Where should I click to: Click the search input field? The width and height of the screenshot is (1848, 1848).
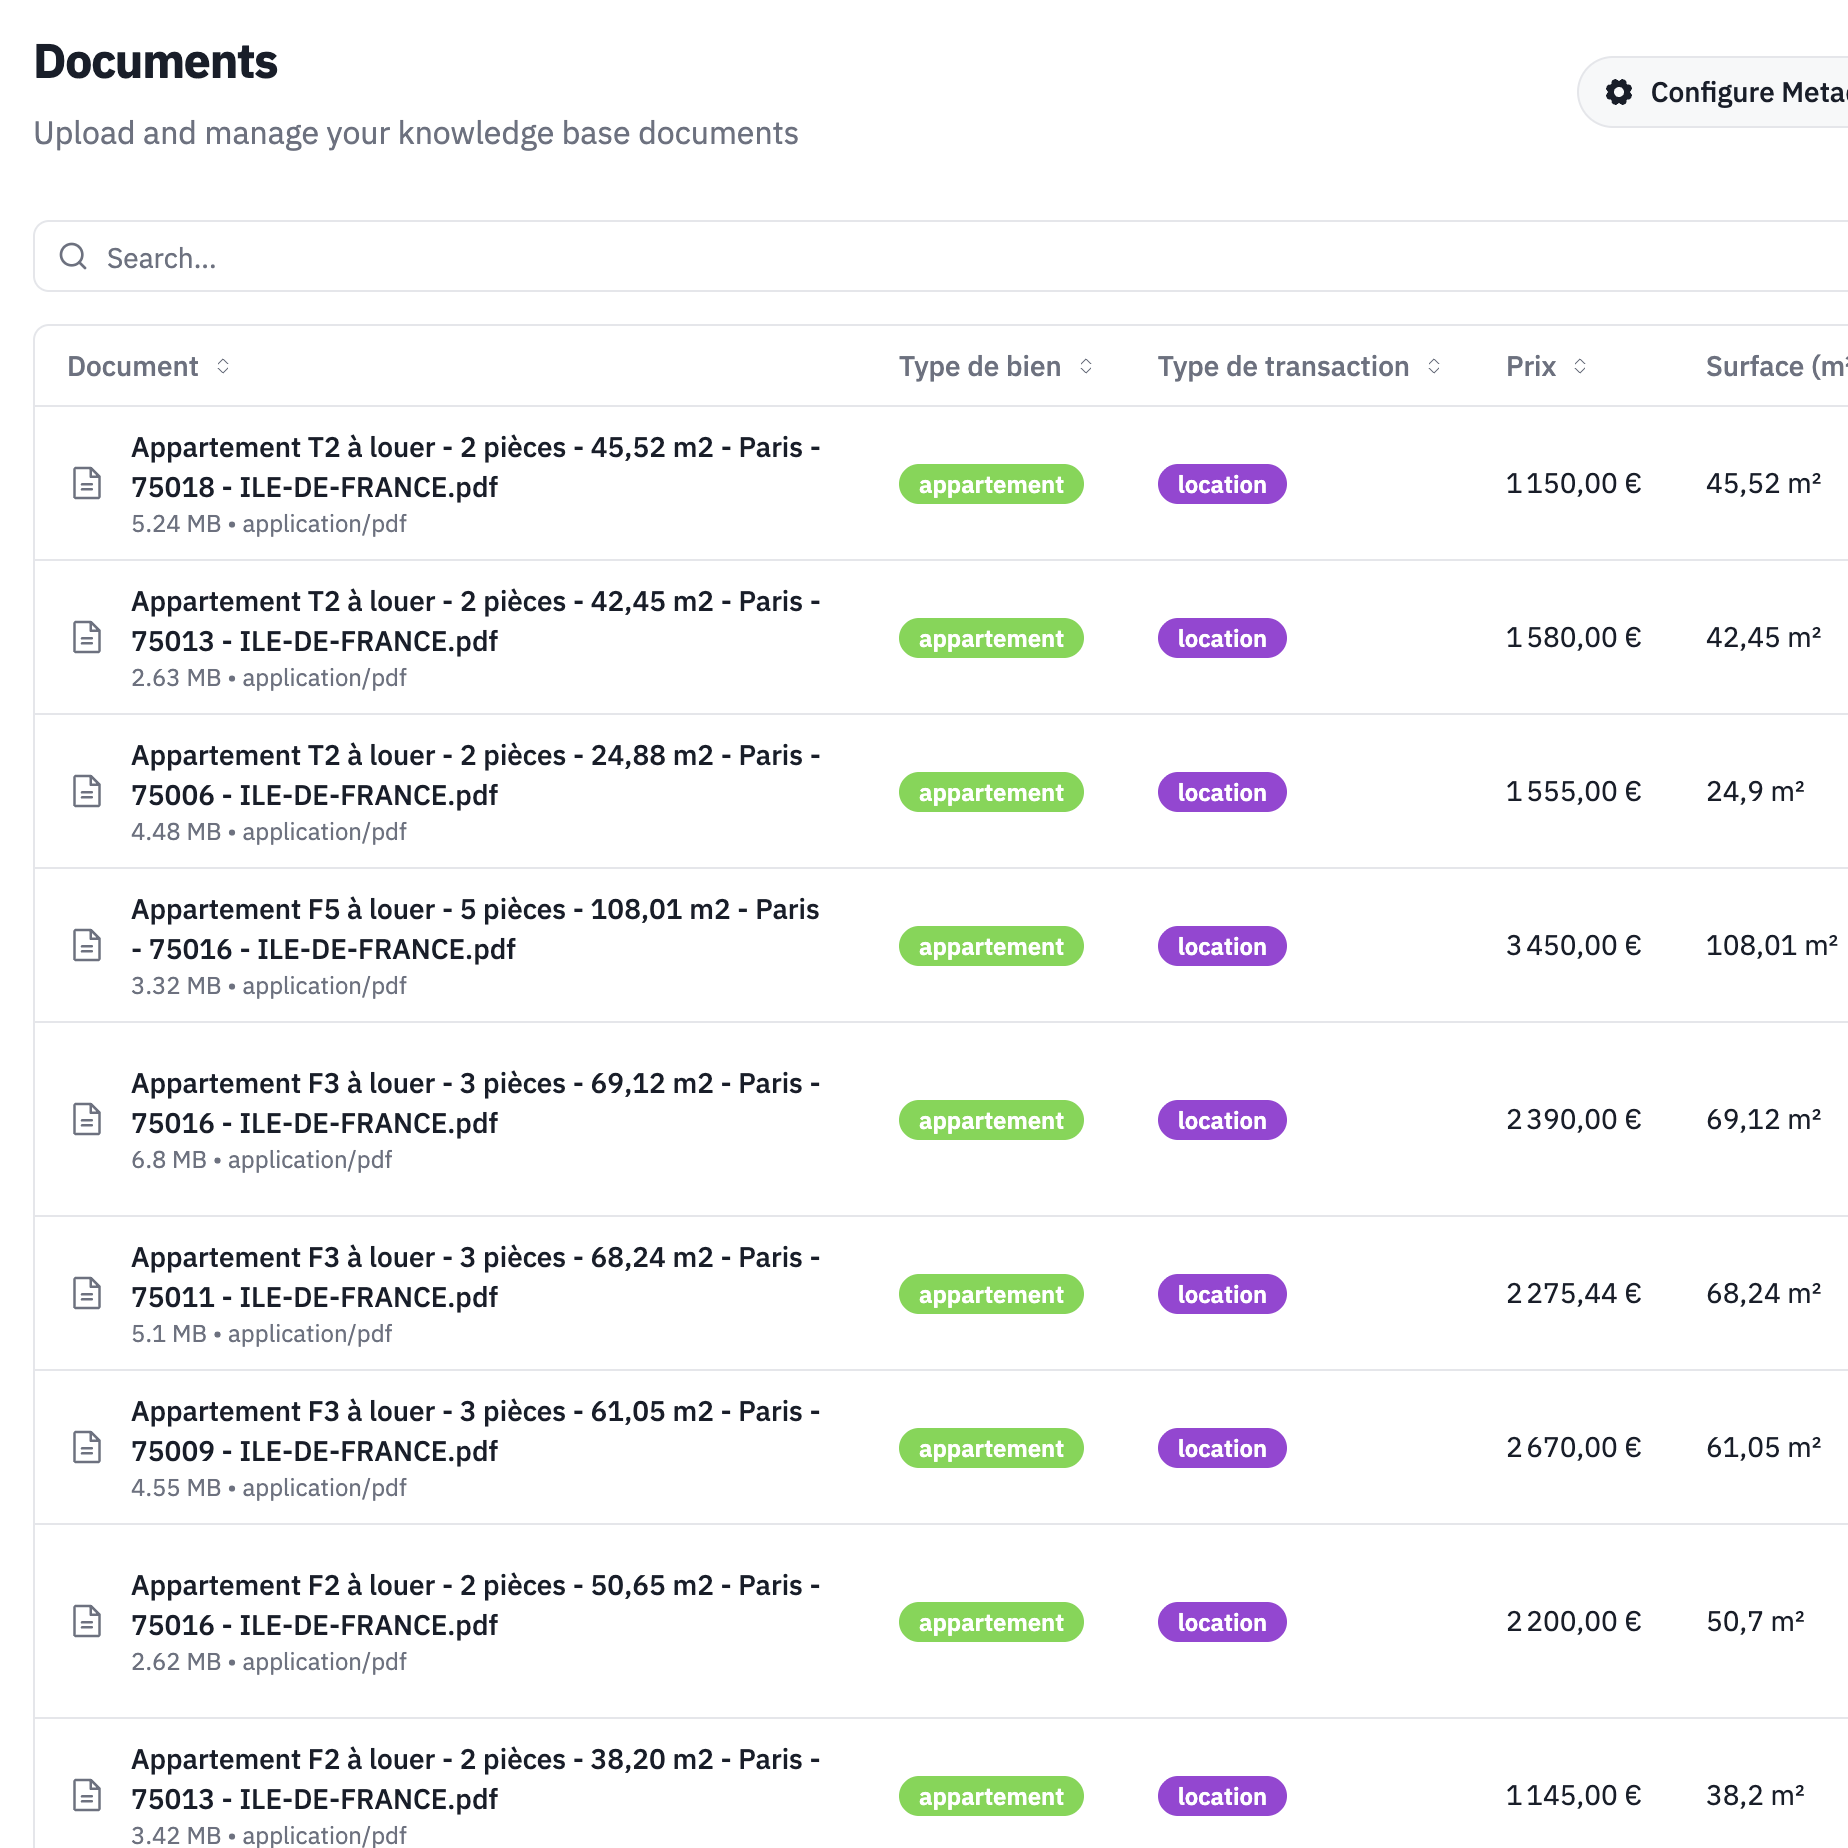600,257
